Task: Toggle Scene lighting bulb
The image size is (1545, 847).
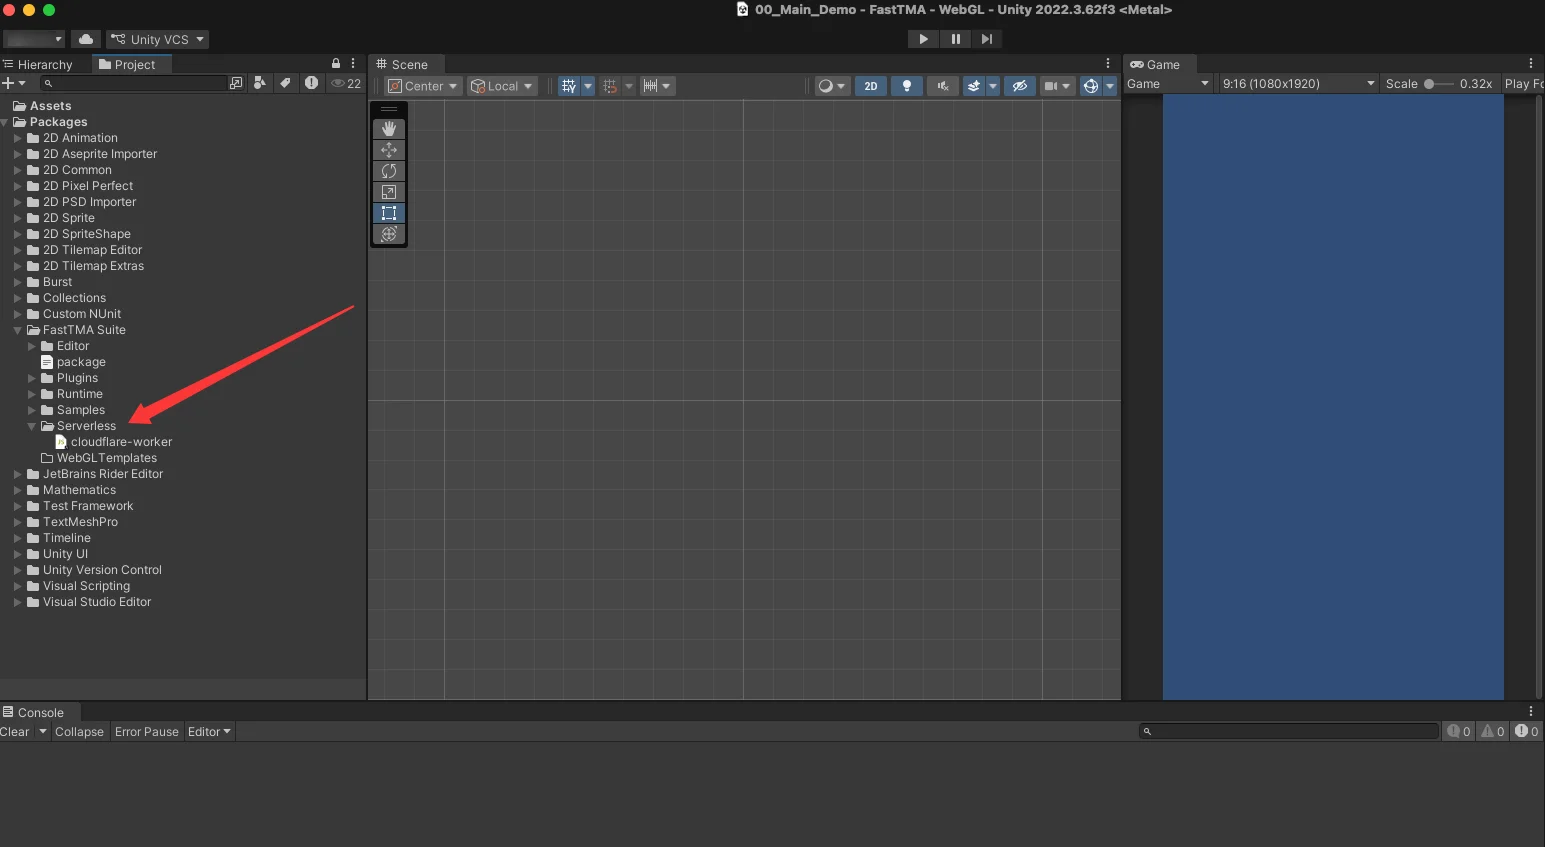Action: point(907,86)
